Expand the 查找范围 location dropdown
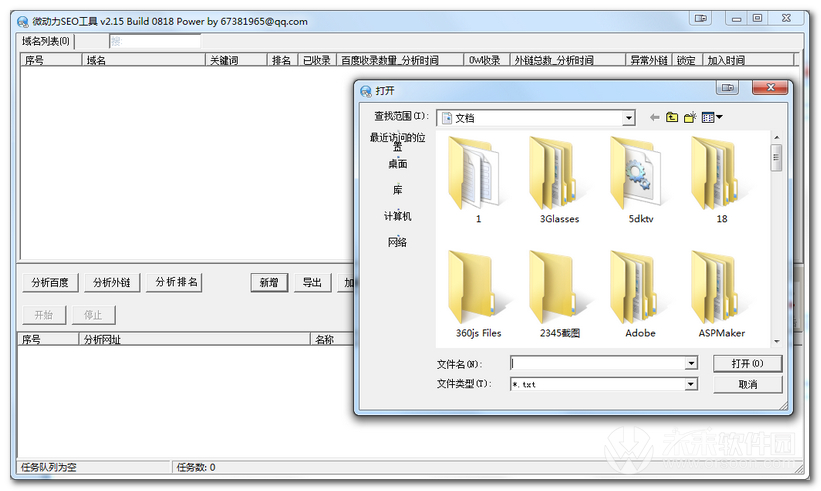 pos(628,118)
